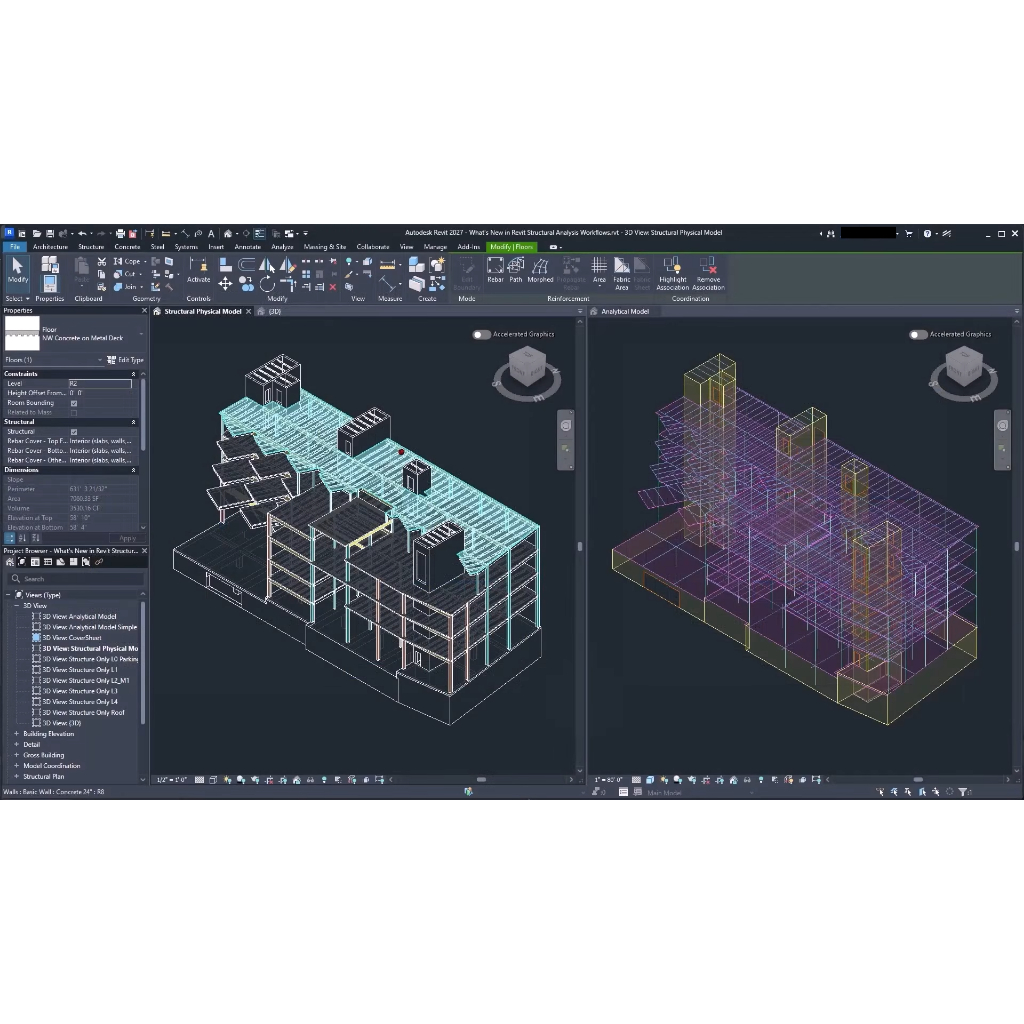Toggle Accelerated Graphics in Analytical Model view
The width and height of the screenshot is (1024, 1024).
pos(918,334)
